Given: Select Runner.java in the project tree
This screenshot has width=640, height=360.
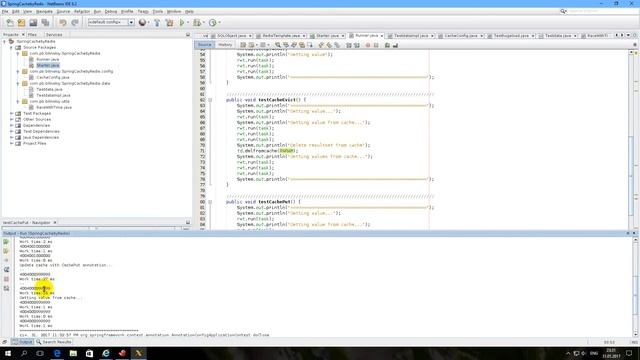Looking at the screenshot, I should [x=47, y=59].
